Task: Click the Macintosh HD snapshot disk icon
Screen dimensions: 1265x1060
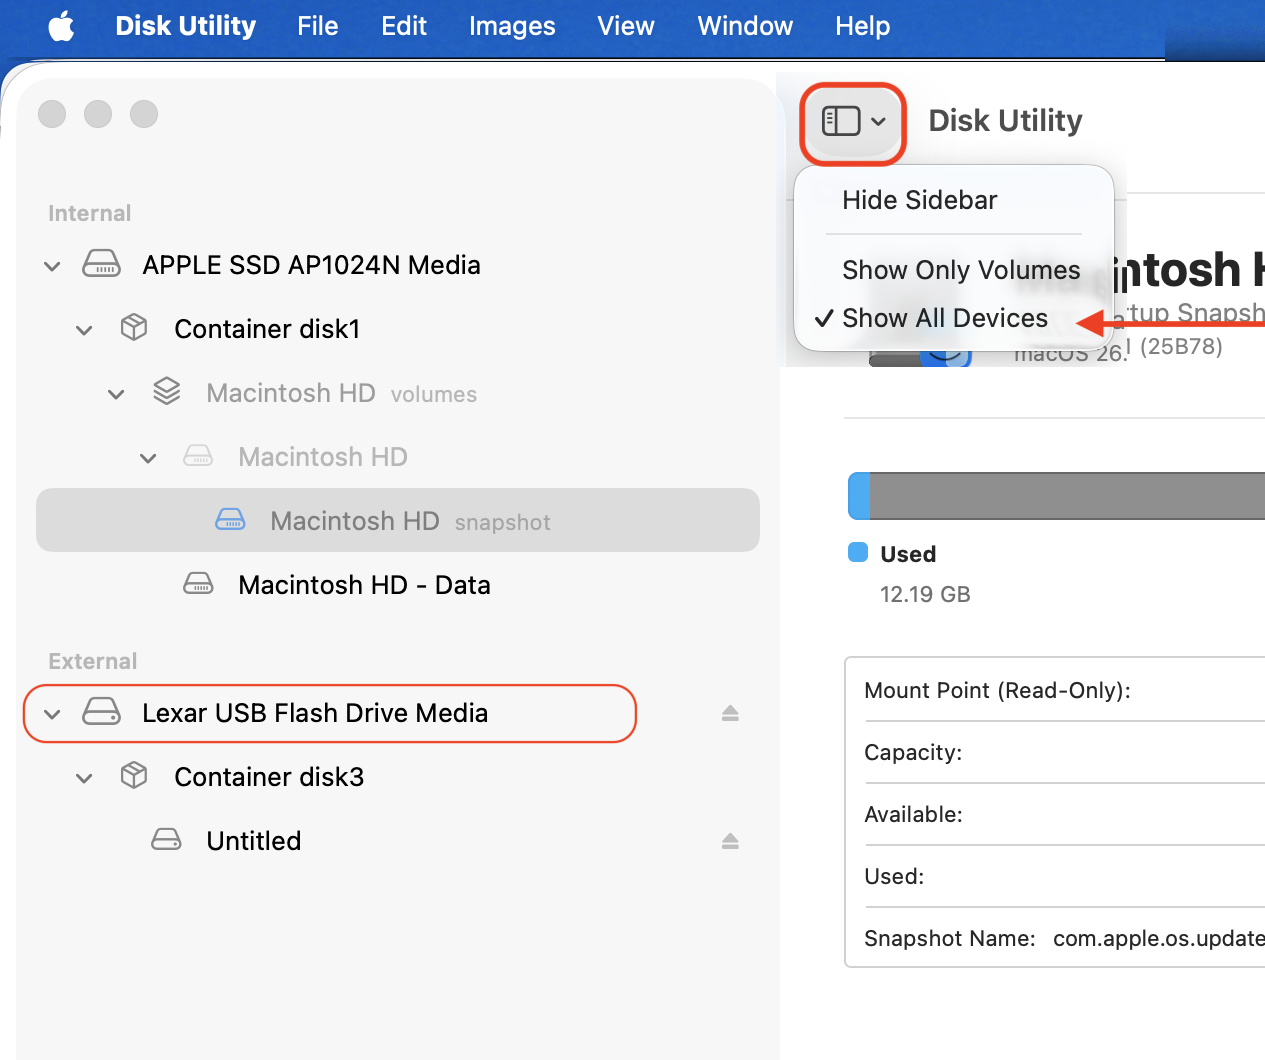Action: click(x=230, y=520)
